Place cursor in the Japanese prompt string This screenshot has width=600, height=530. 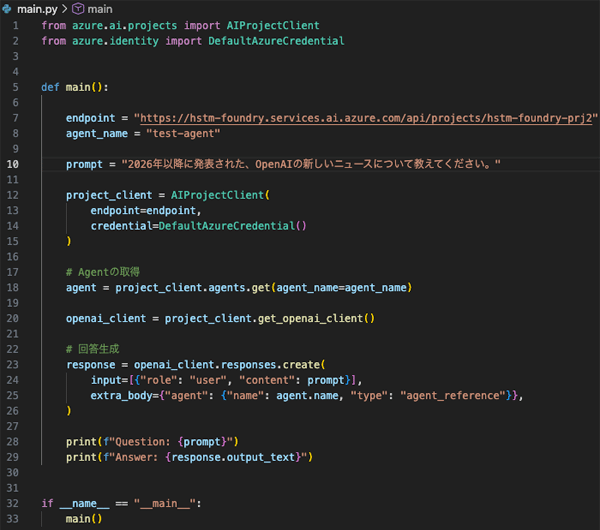click(x=310, y=164)
